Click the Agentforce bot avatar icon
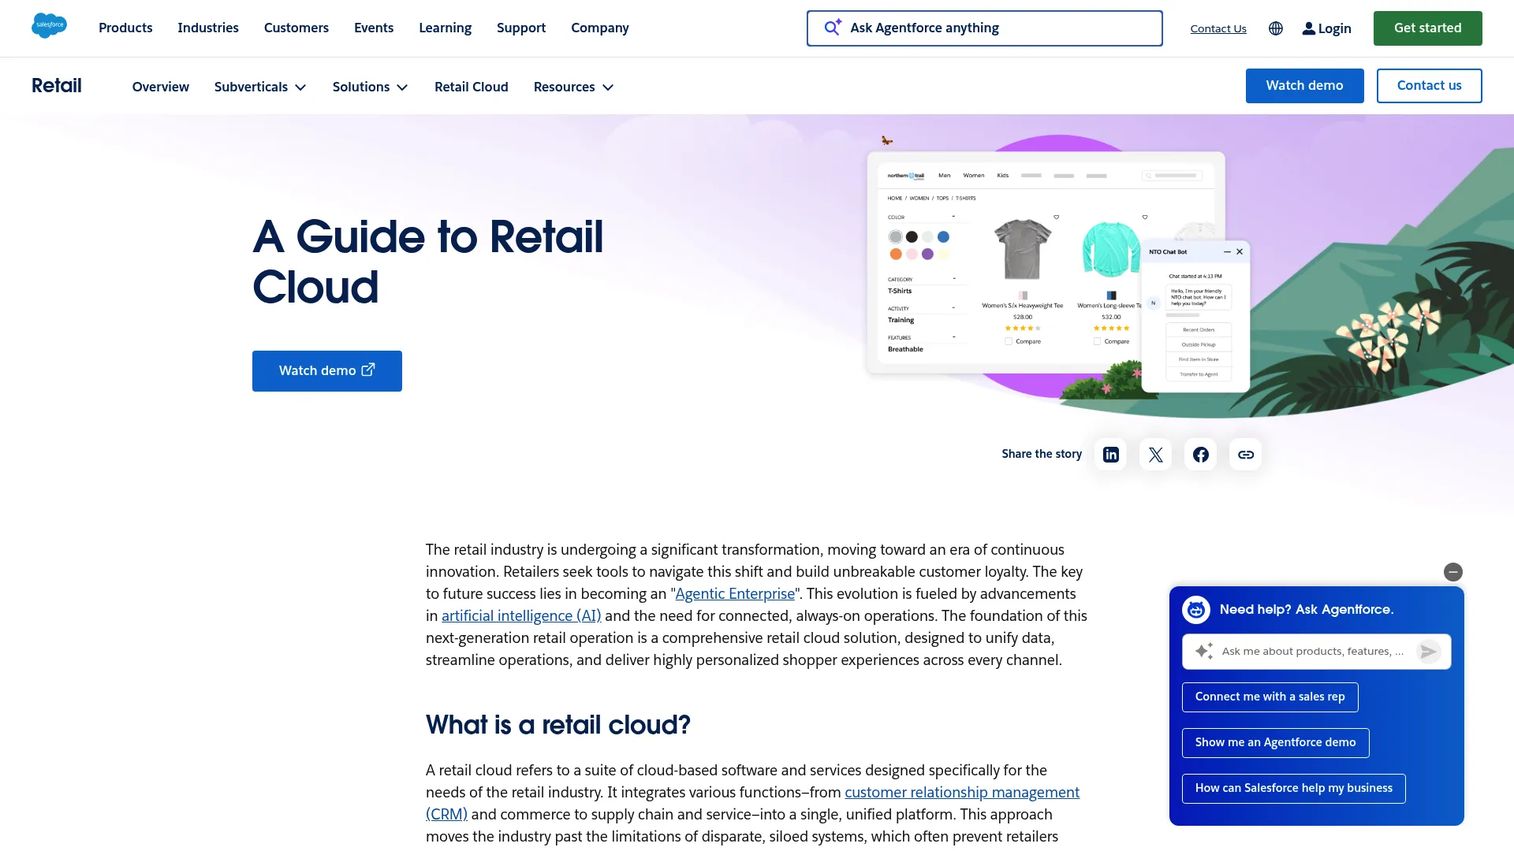1514x851 pixels. (x=1196, y=609)
